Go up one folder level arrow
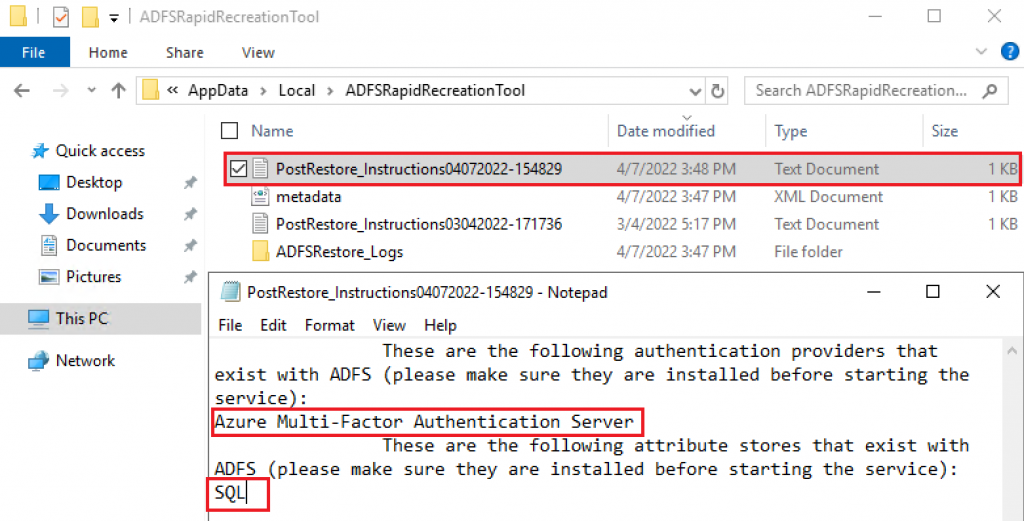This screenshot has width=1024, height=521. (x=118, y=91)
